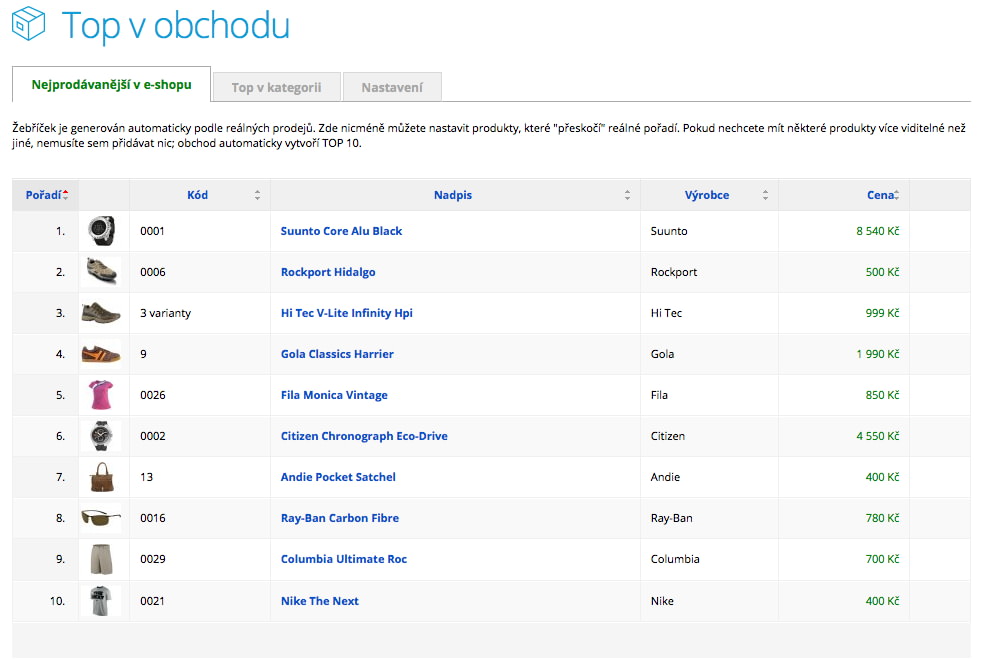Open the Suunto Core Alu Black product link
The width and height of the screenshot is (985, 660).
pyautogui.click(x=341, y=231)
